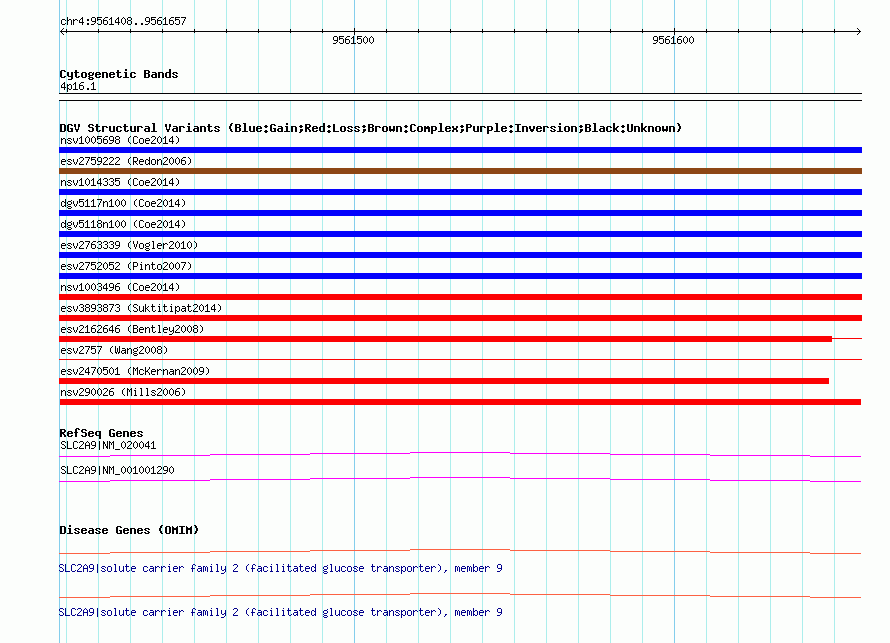The width and height of the screenshot is (890, 643).
Task: Click the red bar under esv3893873
Action: coord(460,318)
